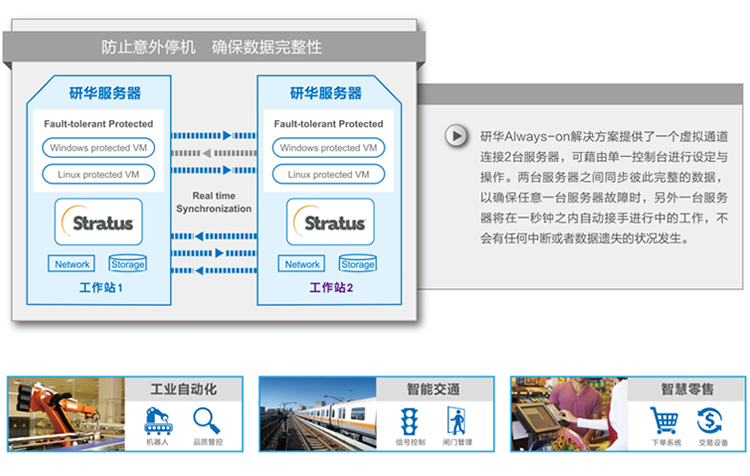750x476 pixels.
Task: Click the Real time Synchronization label
Action: [x=214, y=202]
